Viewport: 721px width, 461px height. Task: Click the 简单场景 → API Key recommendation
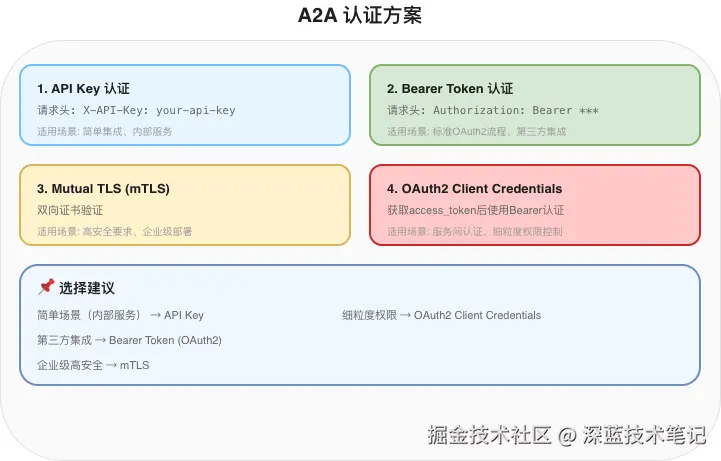point(120,315)
